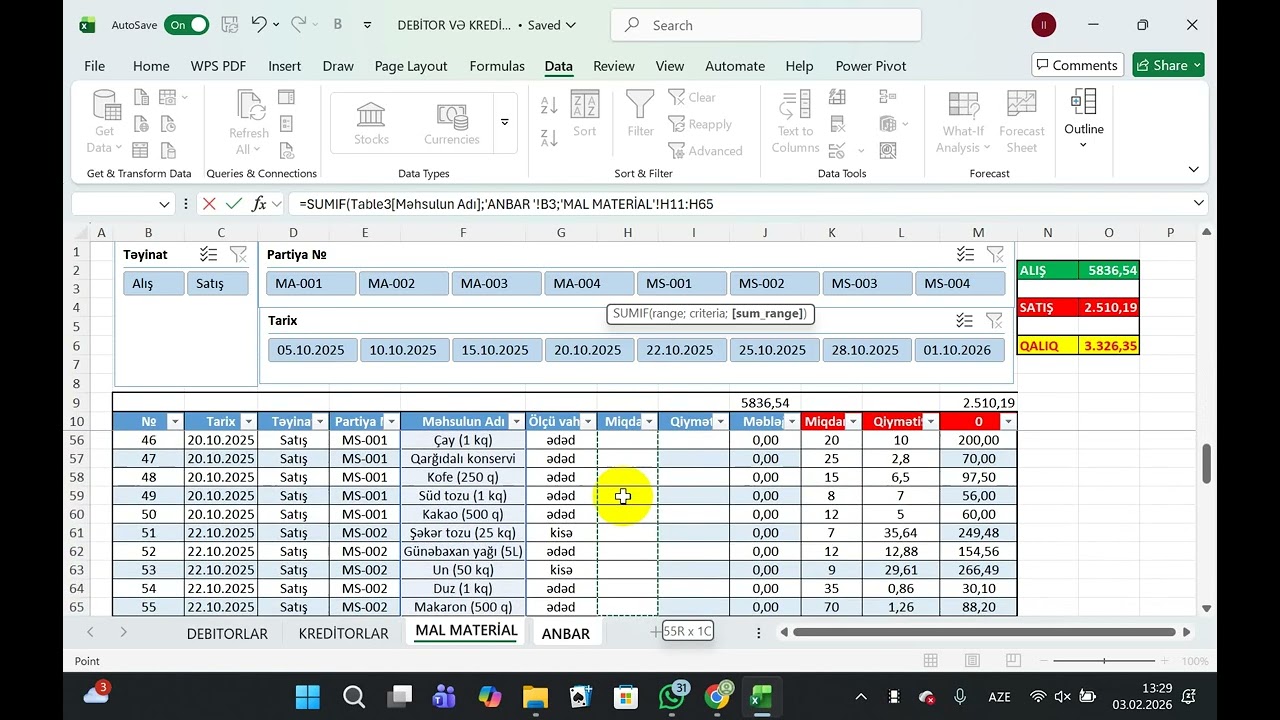Cancel the formula entry with the red X
This screenshot has width=1280, height=720.
[x=209, y=204]
